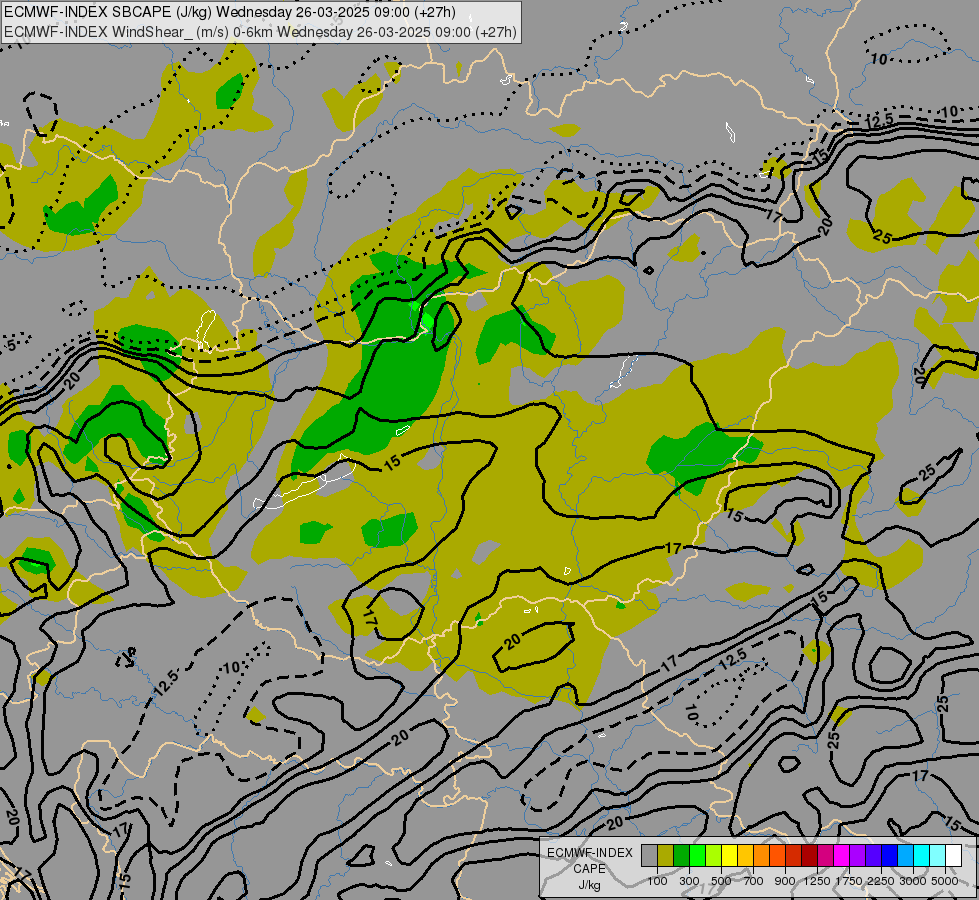Click the bright cyan legend swatch
The width and height of the screenshot is (979, 900).
(x=922, y=855)
